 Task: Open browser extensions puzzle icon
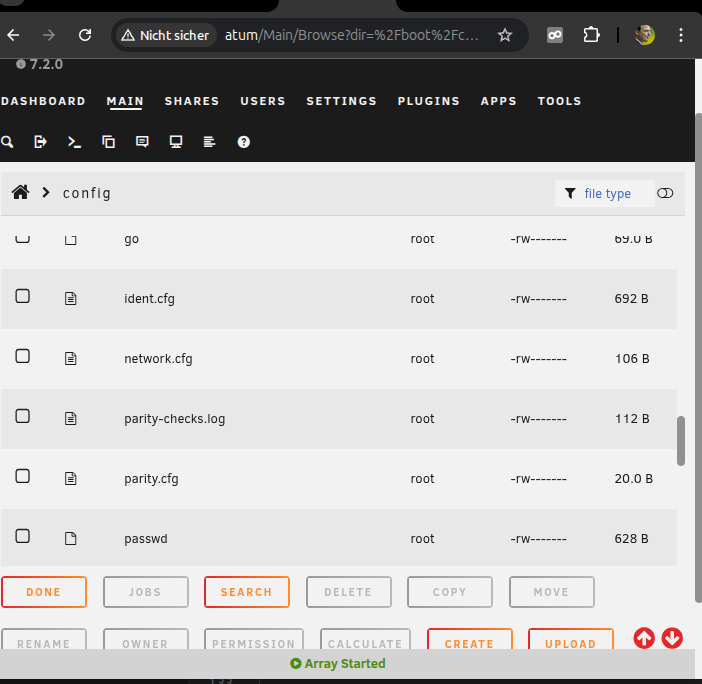pos(591,35)
